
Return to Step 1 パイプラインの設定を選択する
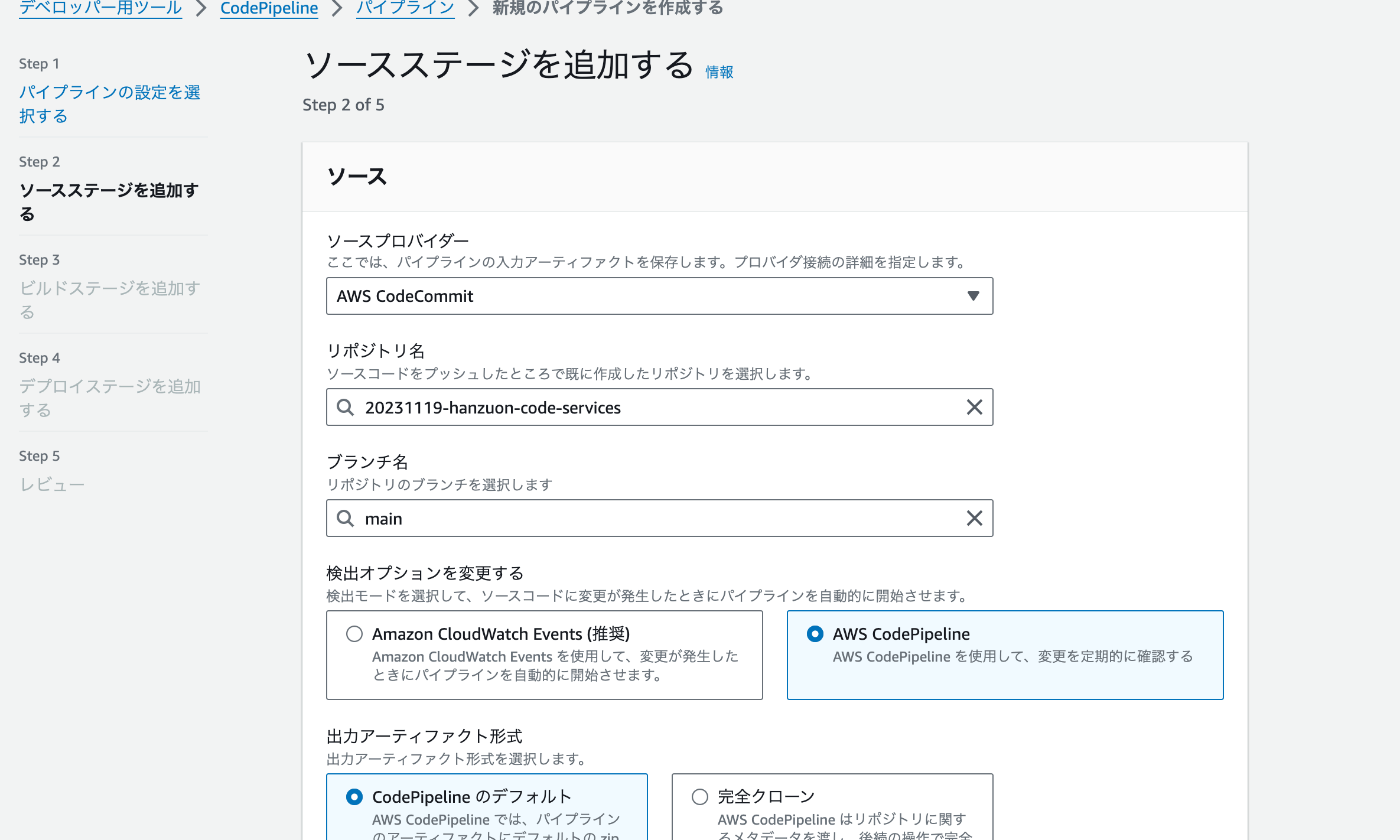tap(110, 104)
